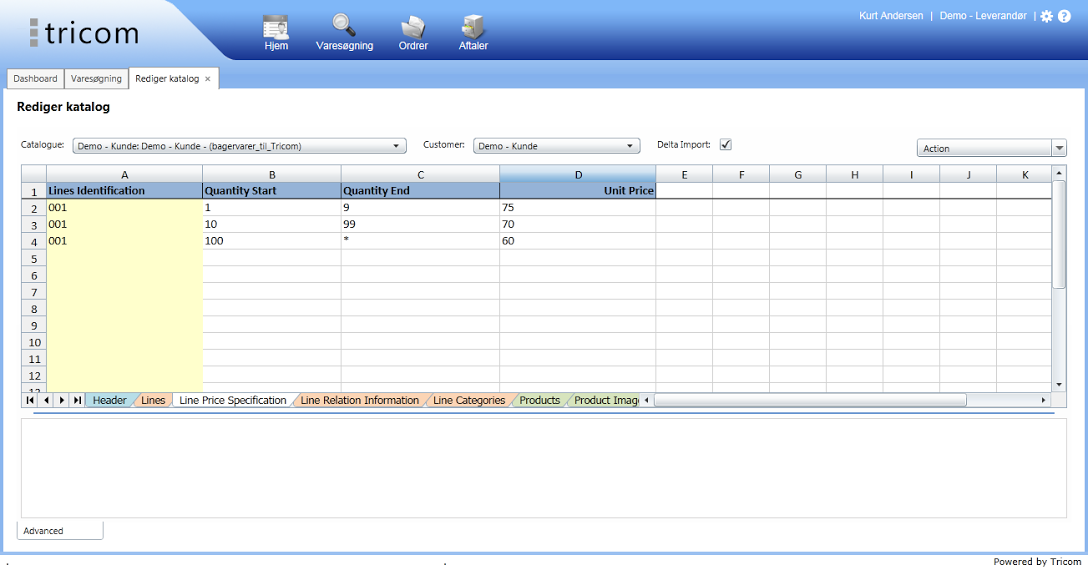Open the Ordrer folder icon
Viewport: 1088px width, 570px height.
413,33
